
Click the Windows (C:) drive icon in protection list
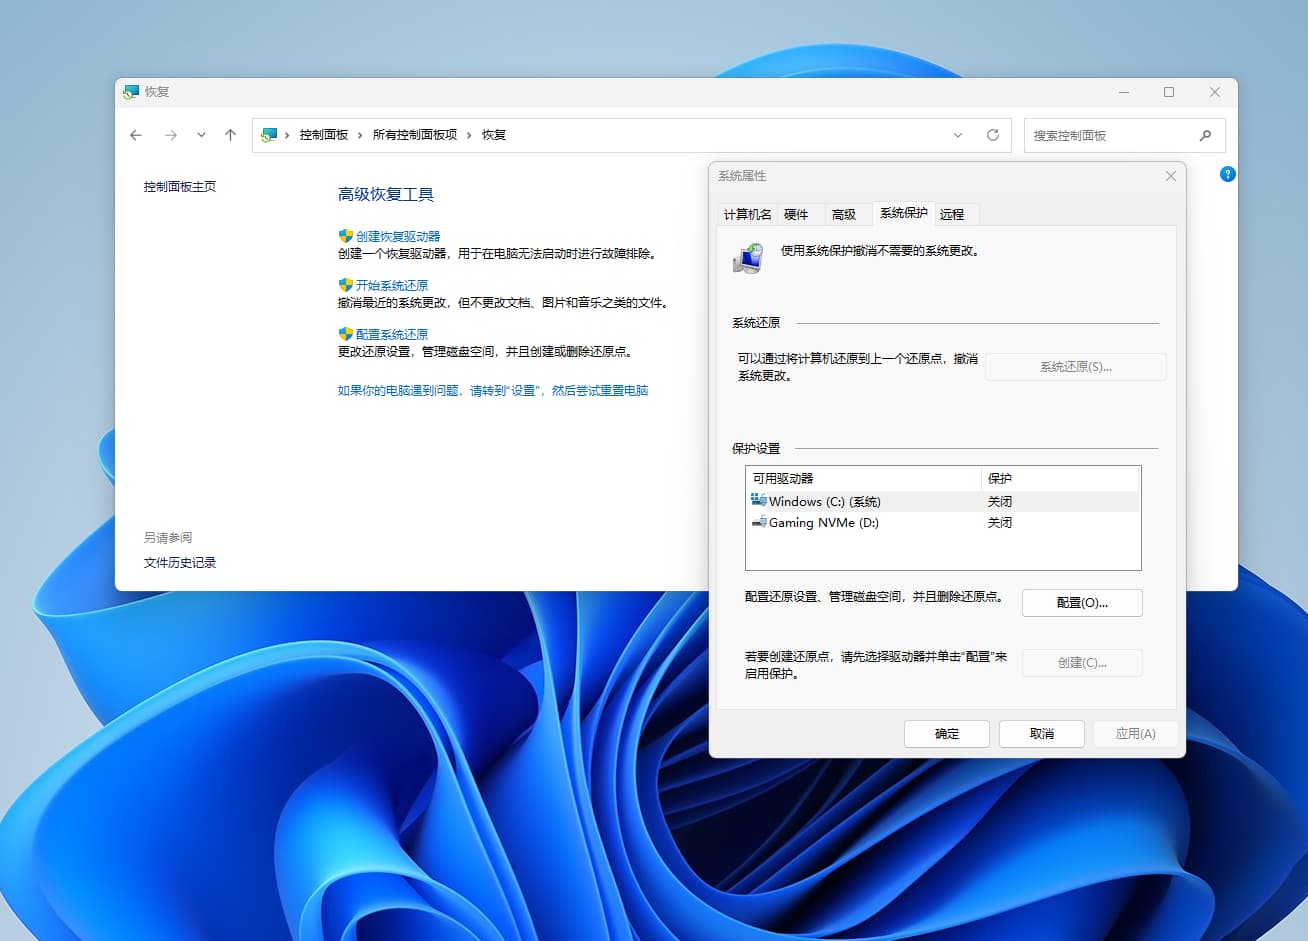757,501
